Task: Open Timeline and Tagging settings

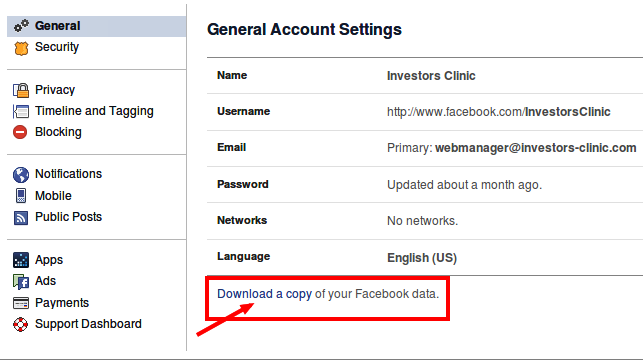Action: coord(94,111)
